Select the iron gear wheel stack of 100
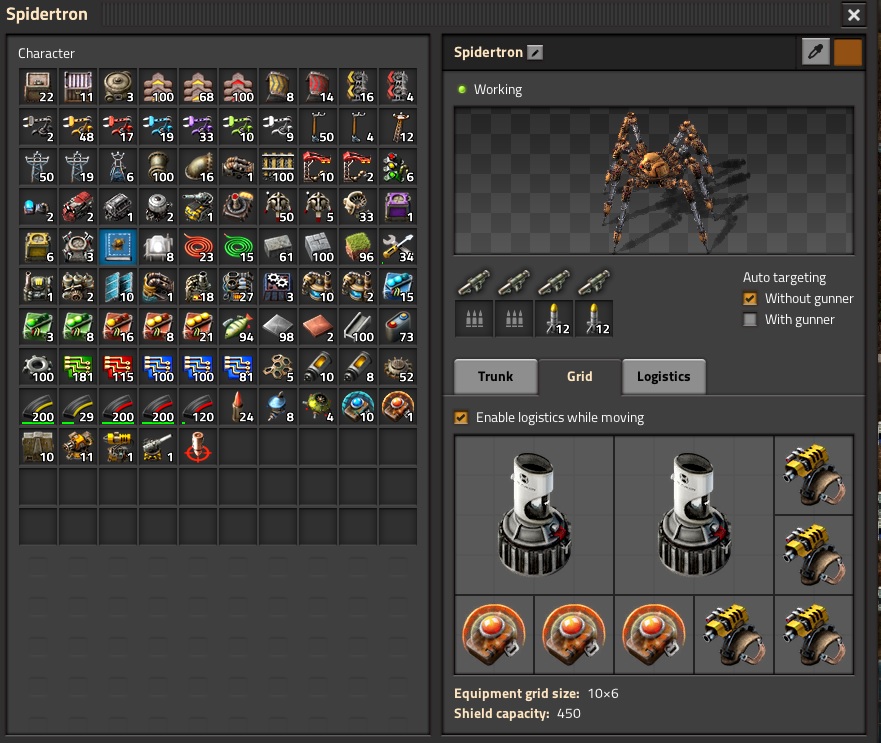 (x=38, y=367)
